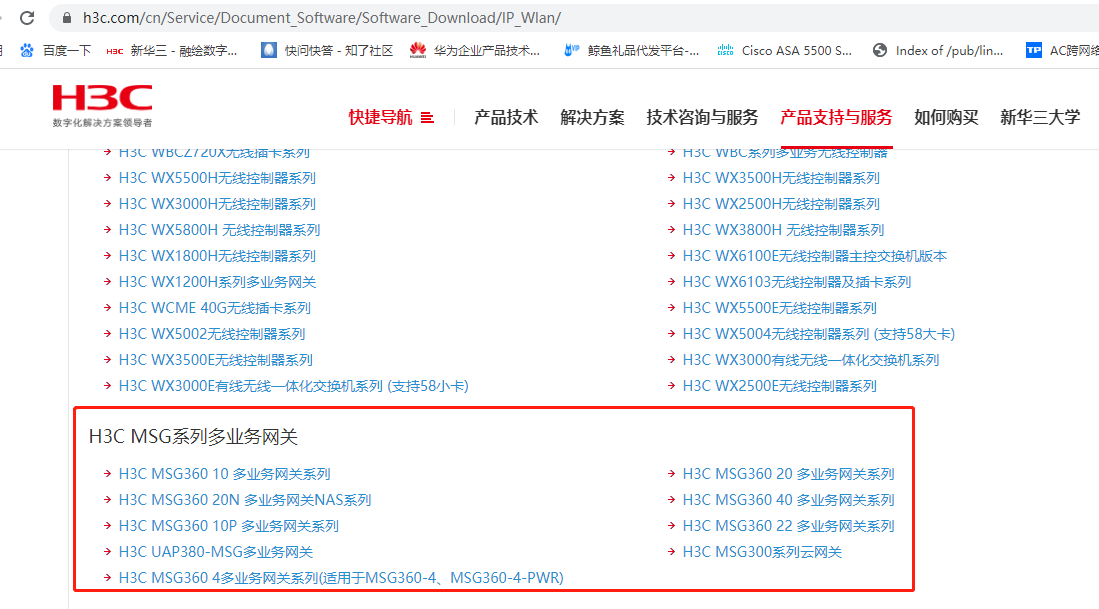The width and height of the screenshot is (1099, 609).
Task: Open the 解决方案 menu
Action: [592, 117]
